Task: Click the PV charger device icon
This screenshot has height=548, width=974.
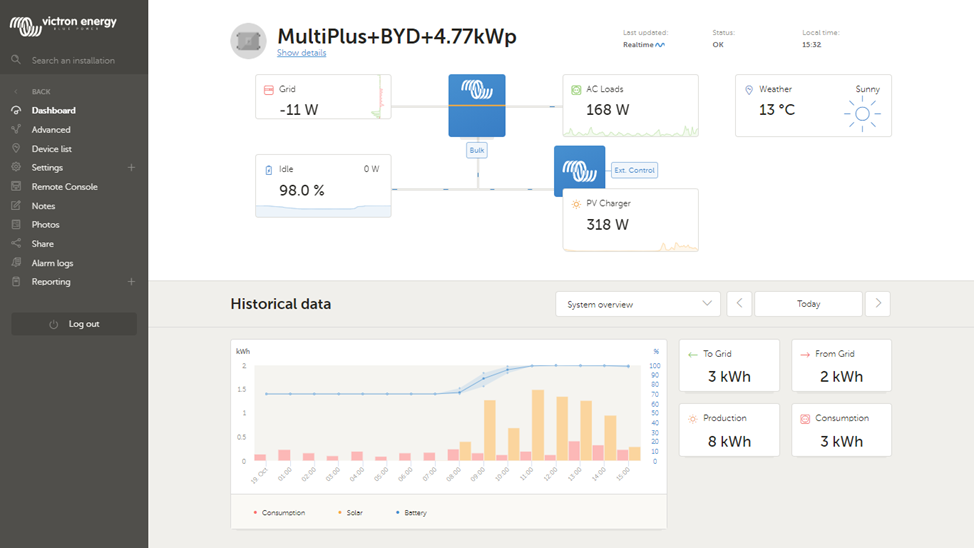Action: 579,170
